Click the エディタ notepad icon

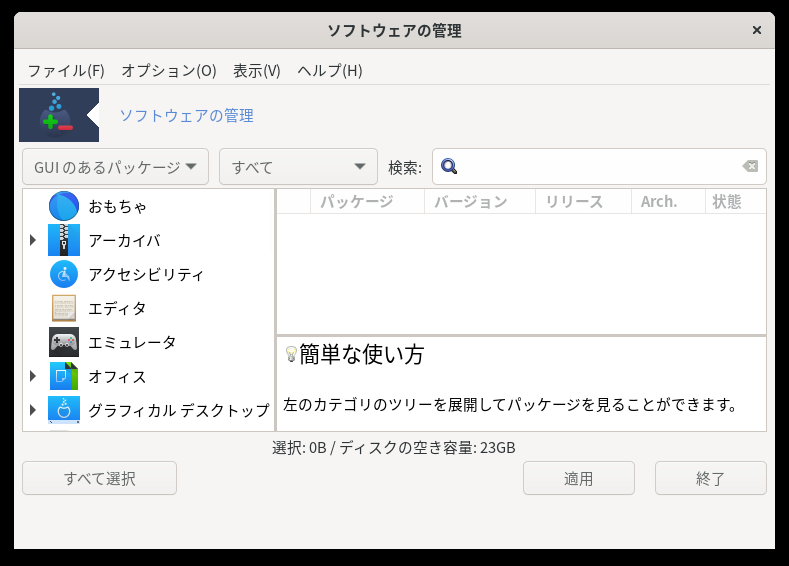pos(64,308)
